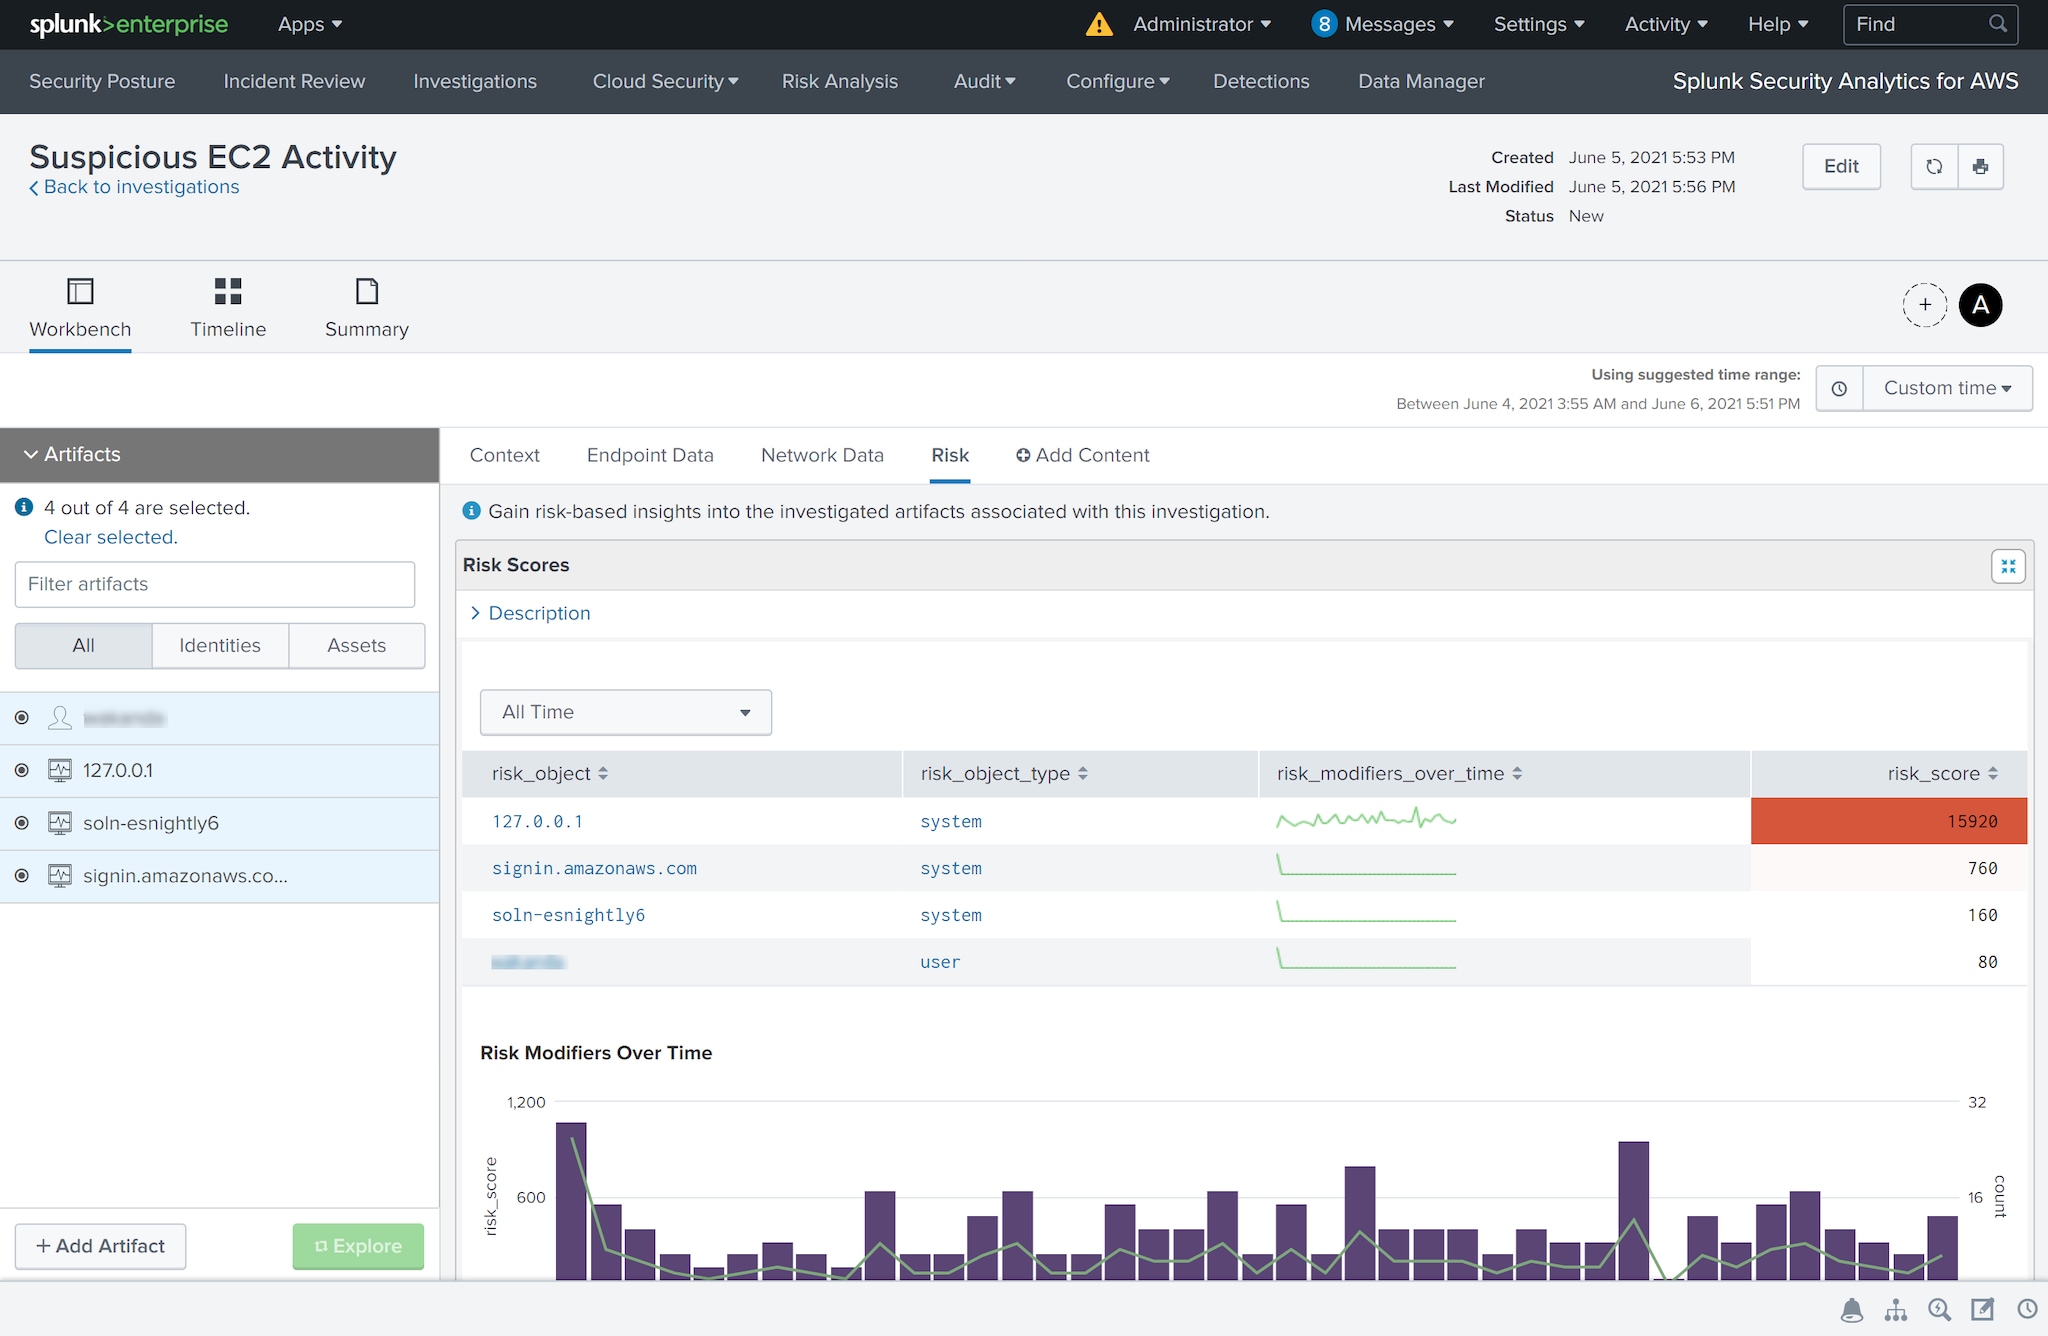Click asset icon next to soln-esnightly6 artifact
Image resolution: width=2048 pixels, height=1336 pixels.
60,823
